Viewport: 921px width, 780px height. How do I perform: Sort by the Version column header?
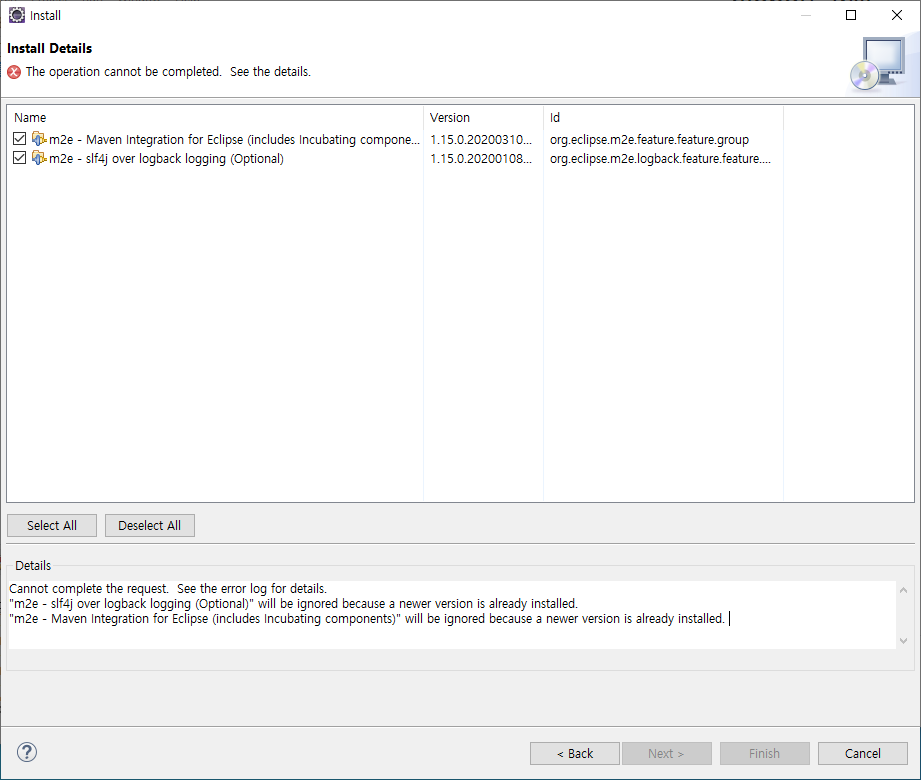click(483, 117)
